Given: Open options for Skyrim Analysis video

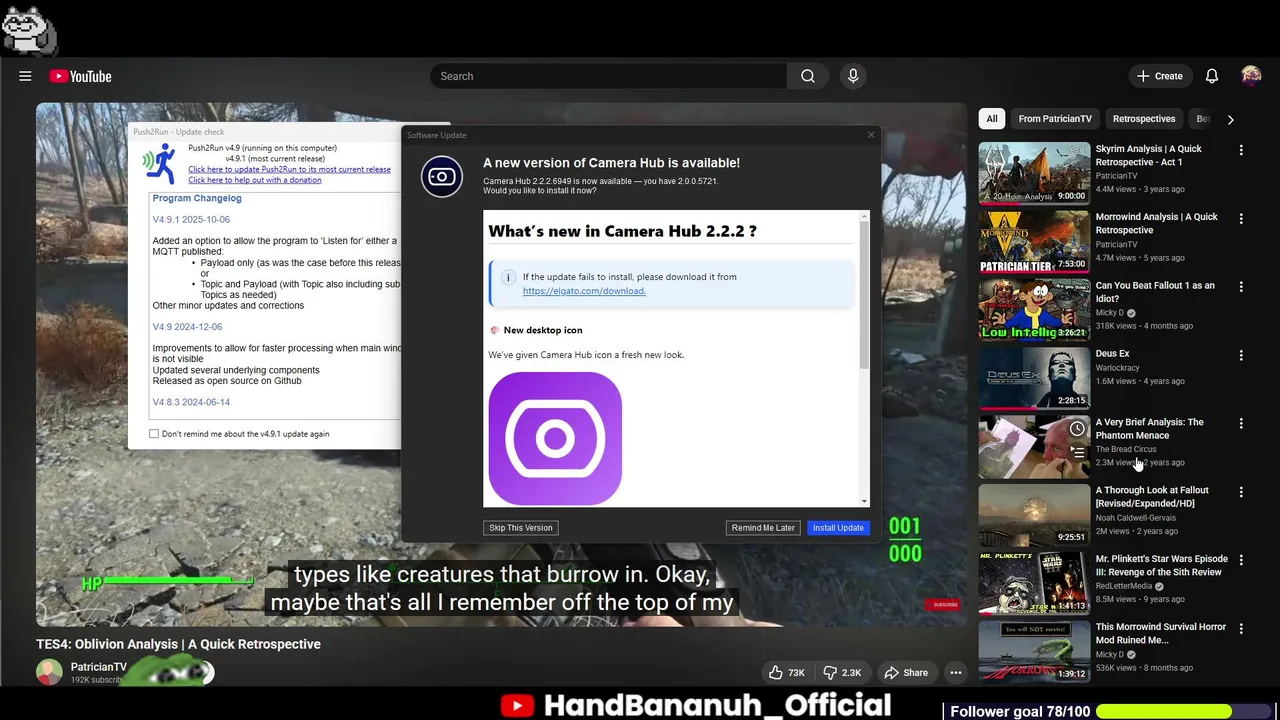Looking at the screenshot, I should [1241, 150].
